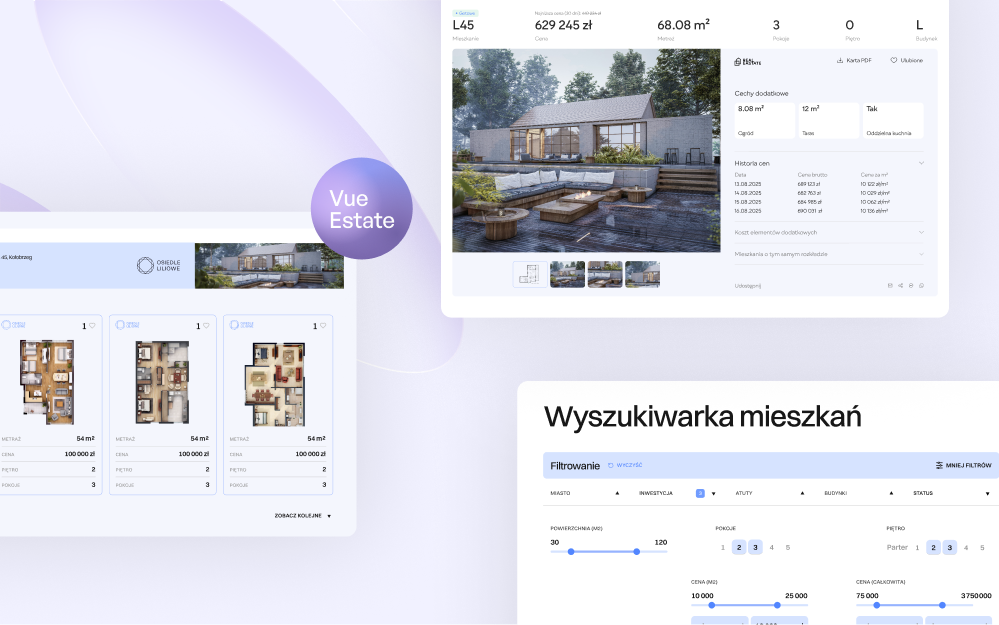Expand Koszt elementów dodatkowych section

click(829, 233)
